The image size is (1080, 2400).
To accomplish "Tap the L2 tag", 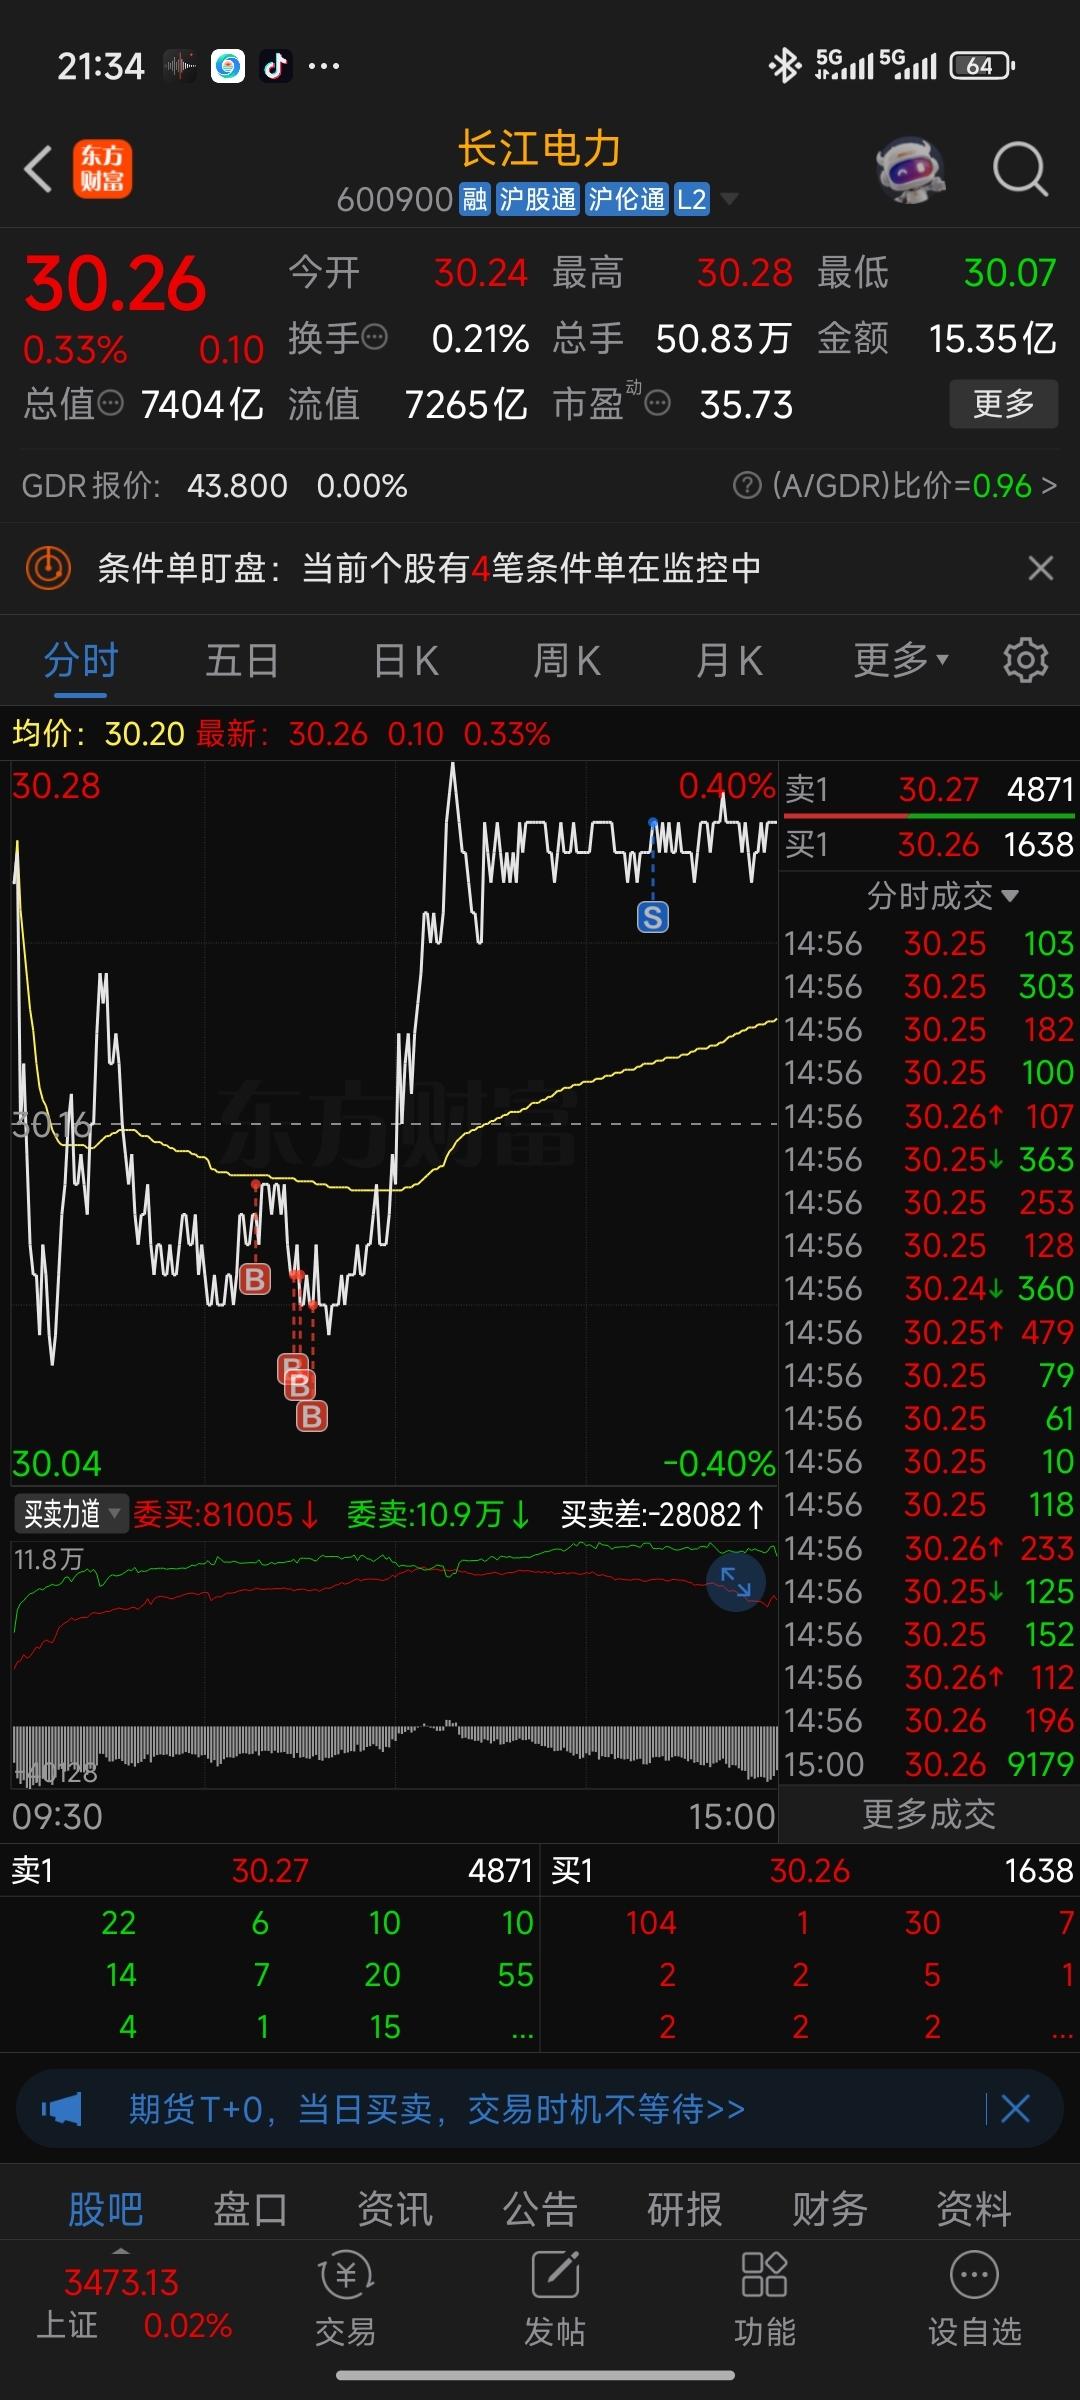I will [x=692, y=199].
